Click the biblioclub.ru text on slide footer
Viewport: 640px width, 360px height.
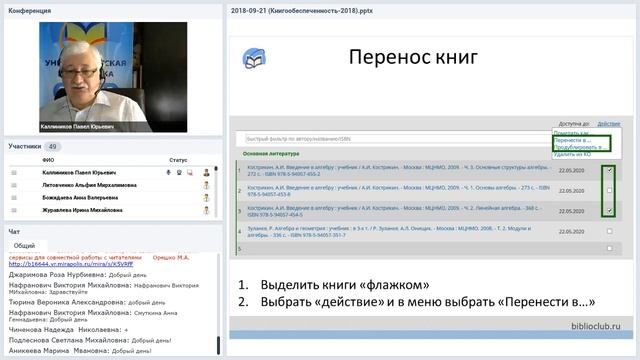[596, 327]
